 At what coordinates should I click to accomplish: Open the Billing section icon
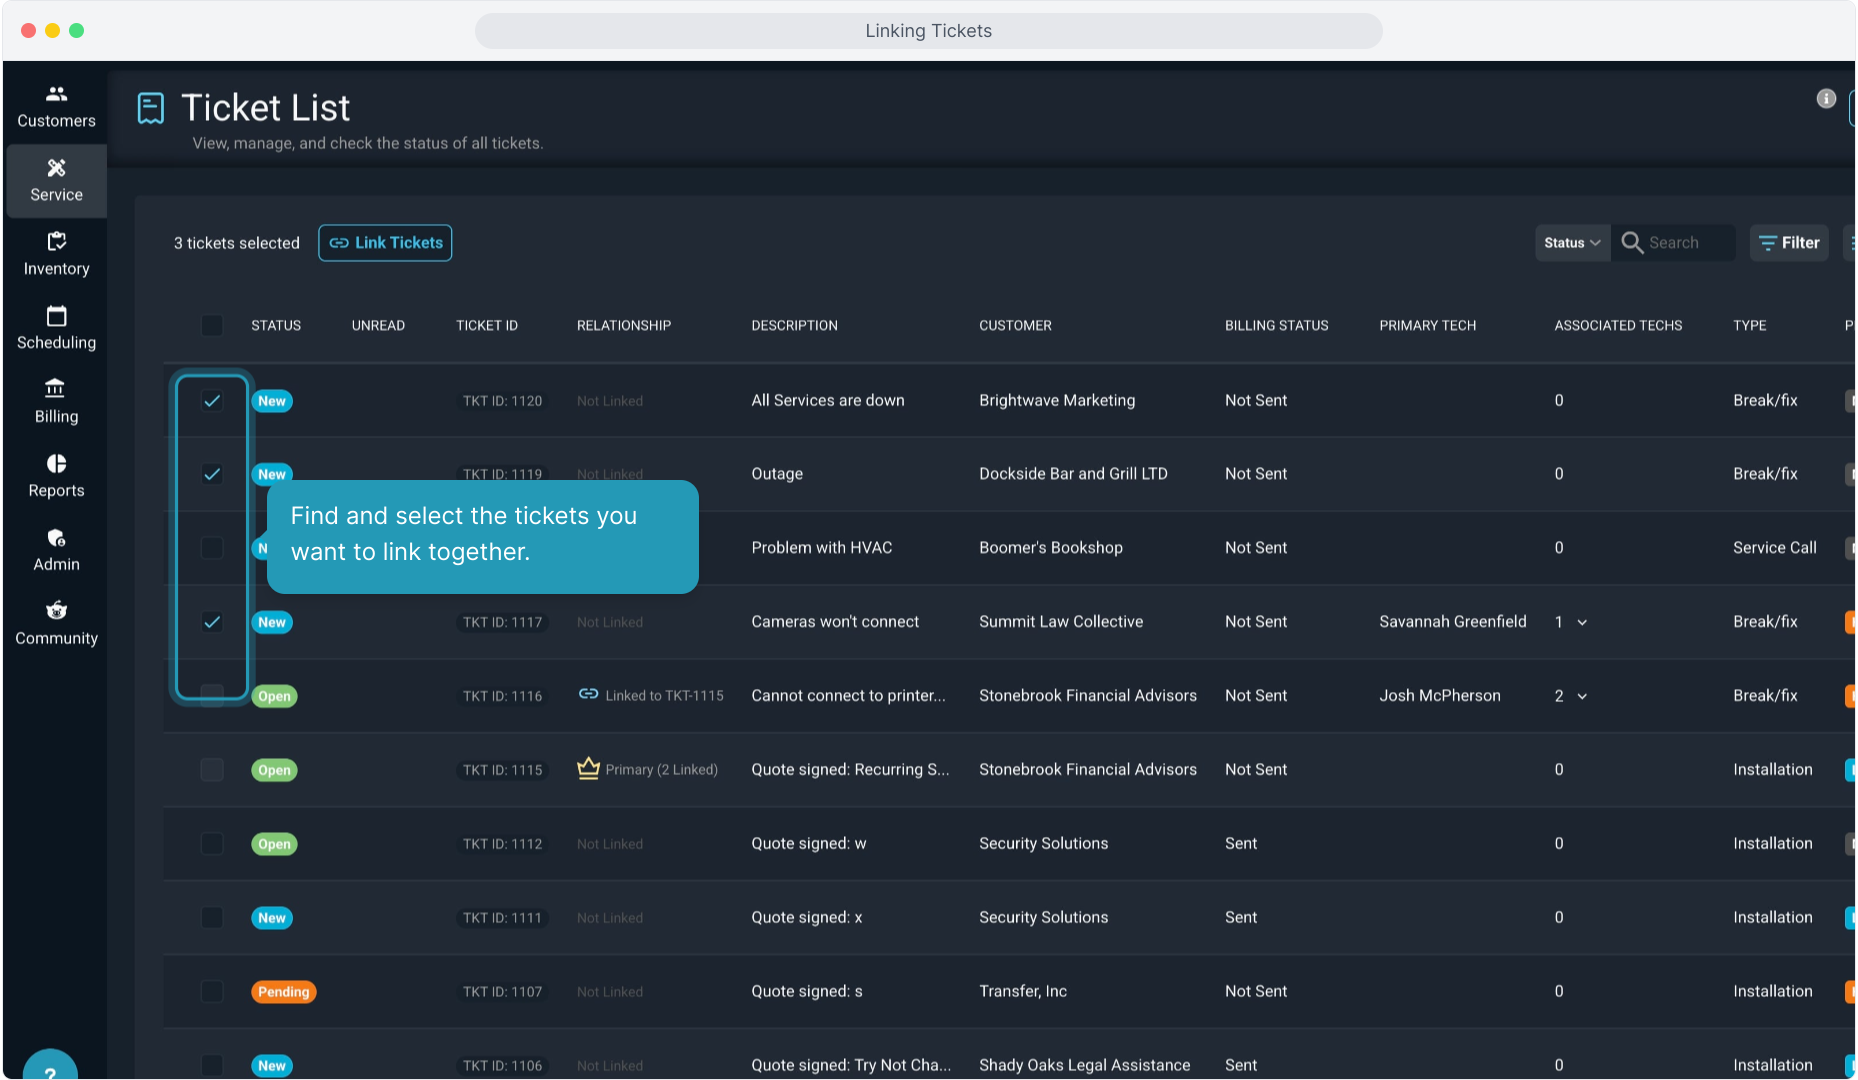point(56,389)
